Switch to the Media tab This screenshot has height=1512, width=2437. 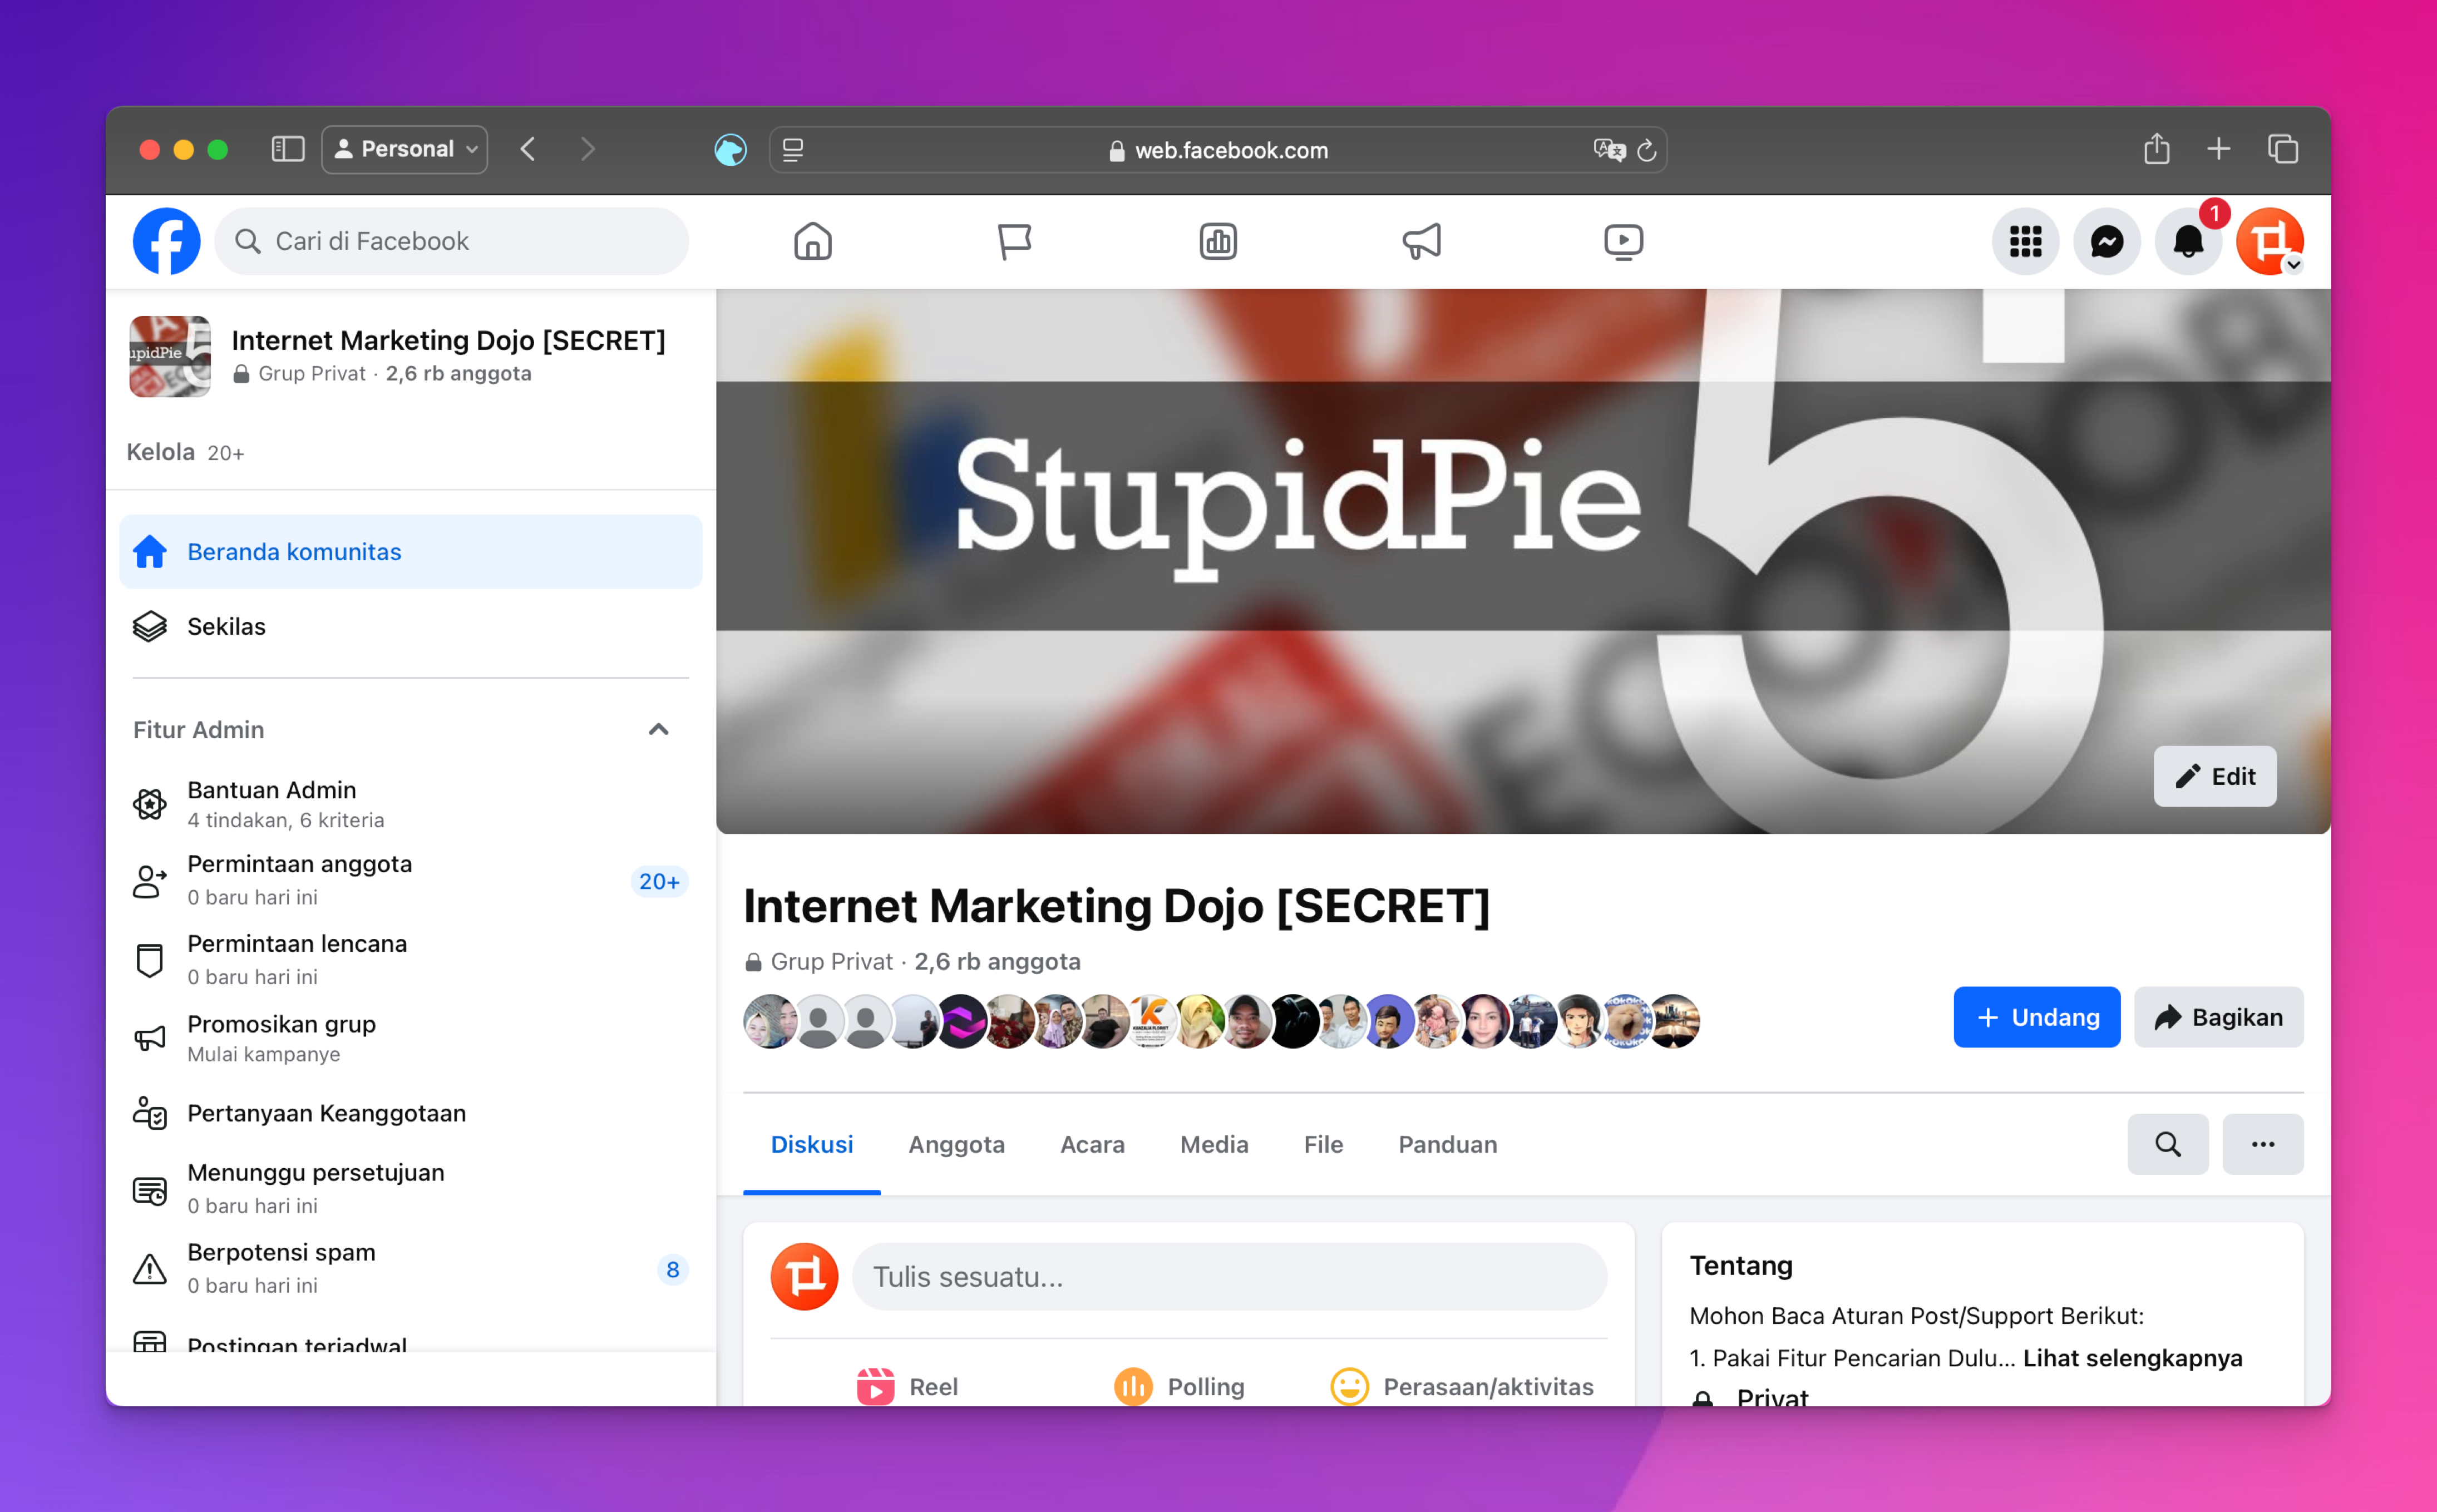[x=1214, y=1144]
